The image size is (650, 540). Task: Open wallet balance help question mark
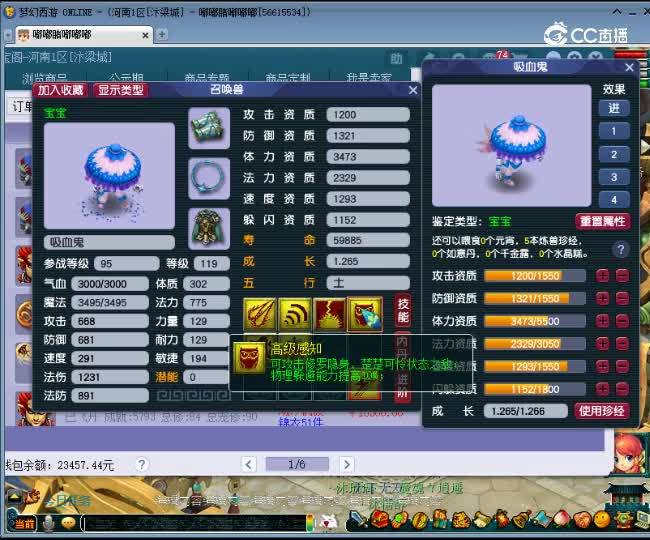click(142, 464)
